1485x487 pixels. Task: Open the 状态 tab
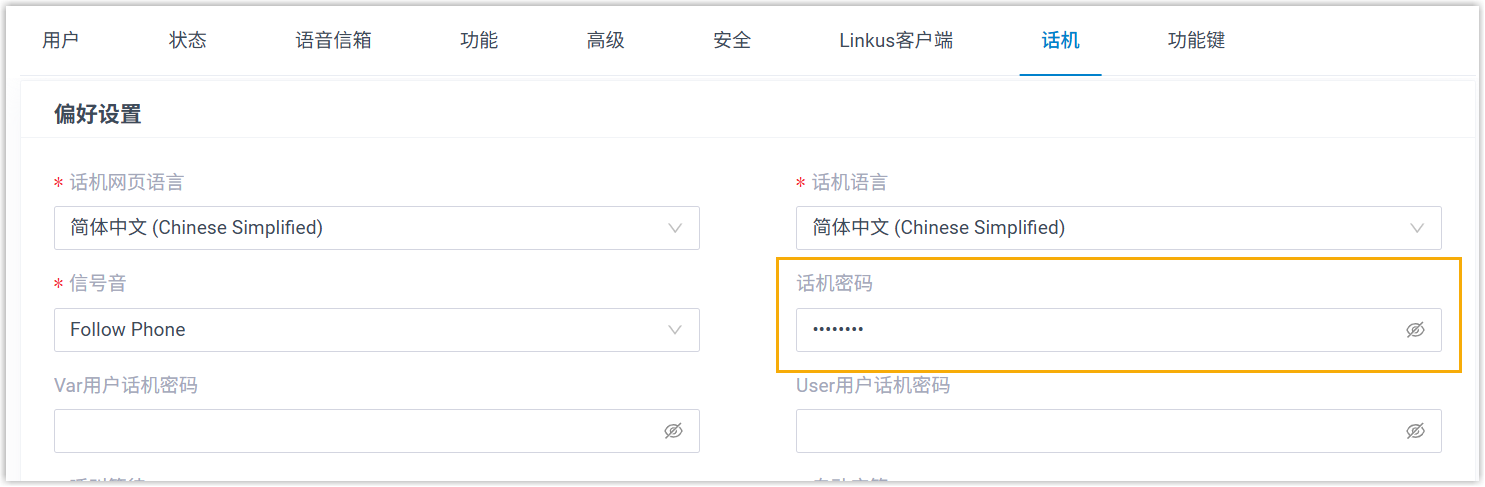(188, 41)
